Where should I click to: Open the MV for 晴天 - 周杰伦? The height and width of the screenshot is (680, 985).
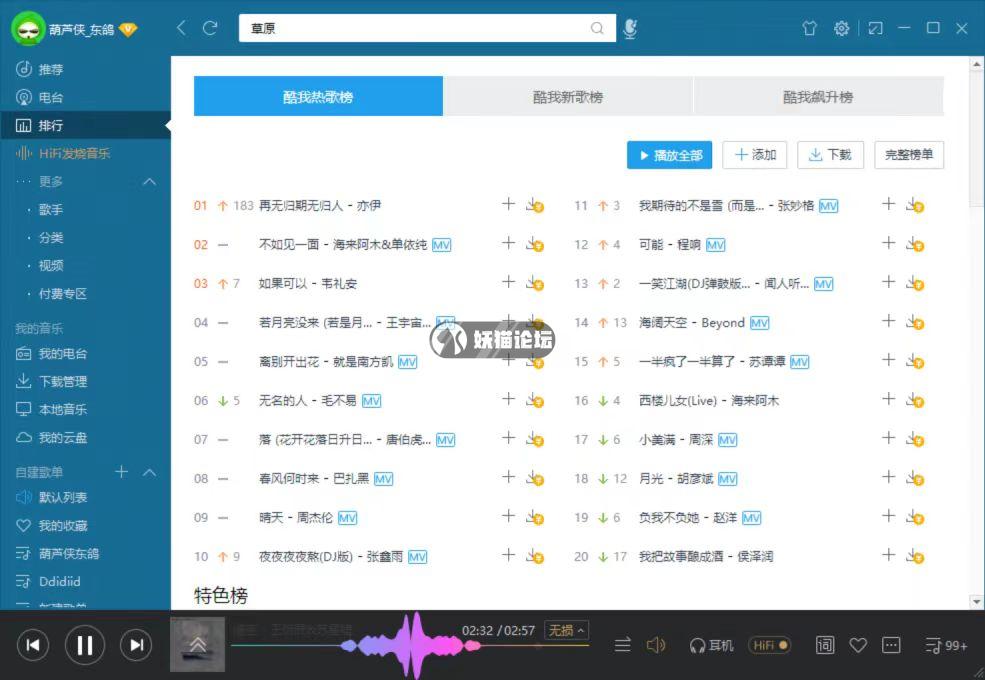coord(347,518)
